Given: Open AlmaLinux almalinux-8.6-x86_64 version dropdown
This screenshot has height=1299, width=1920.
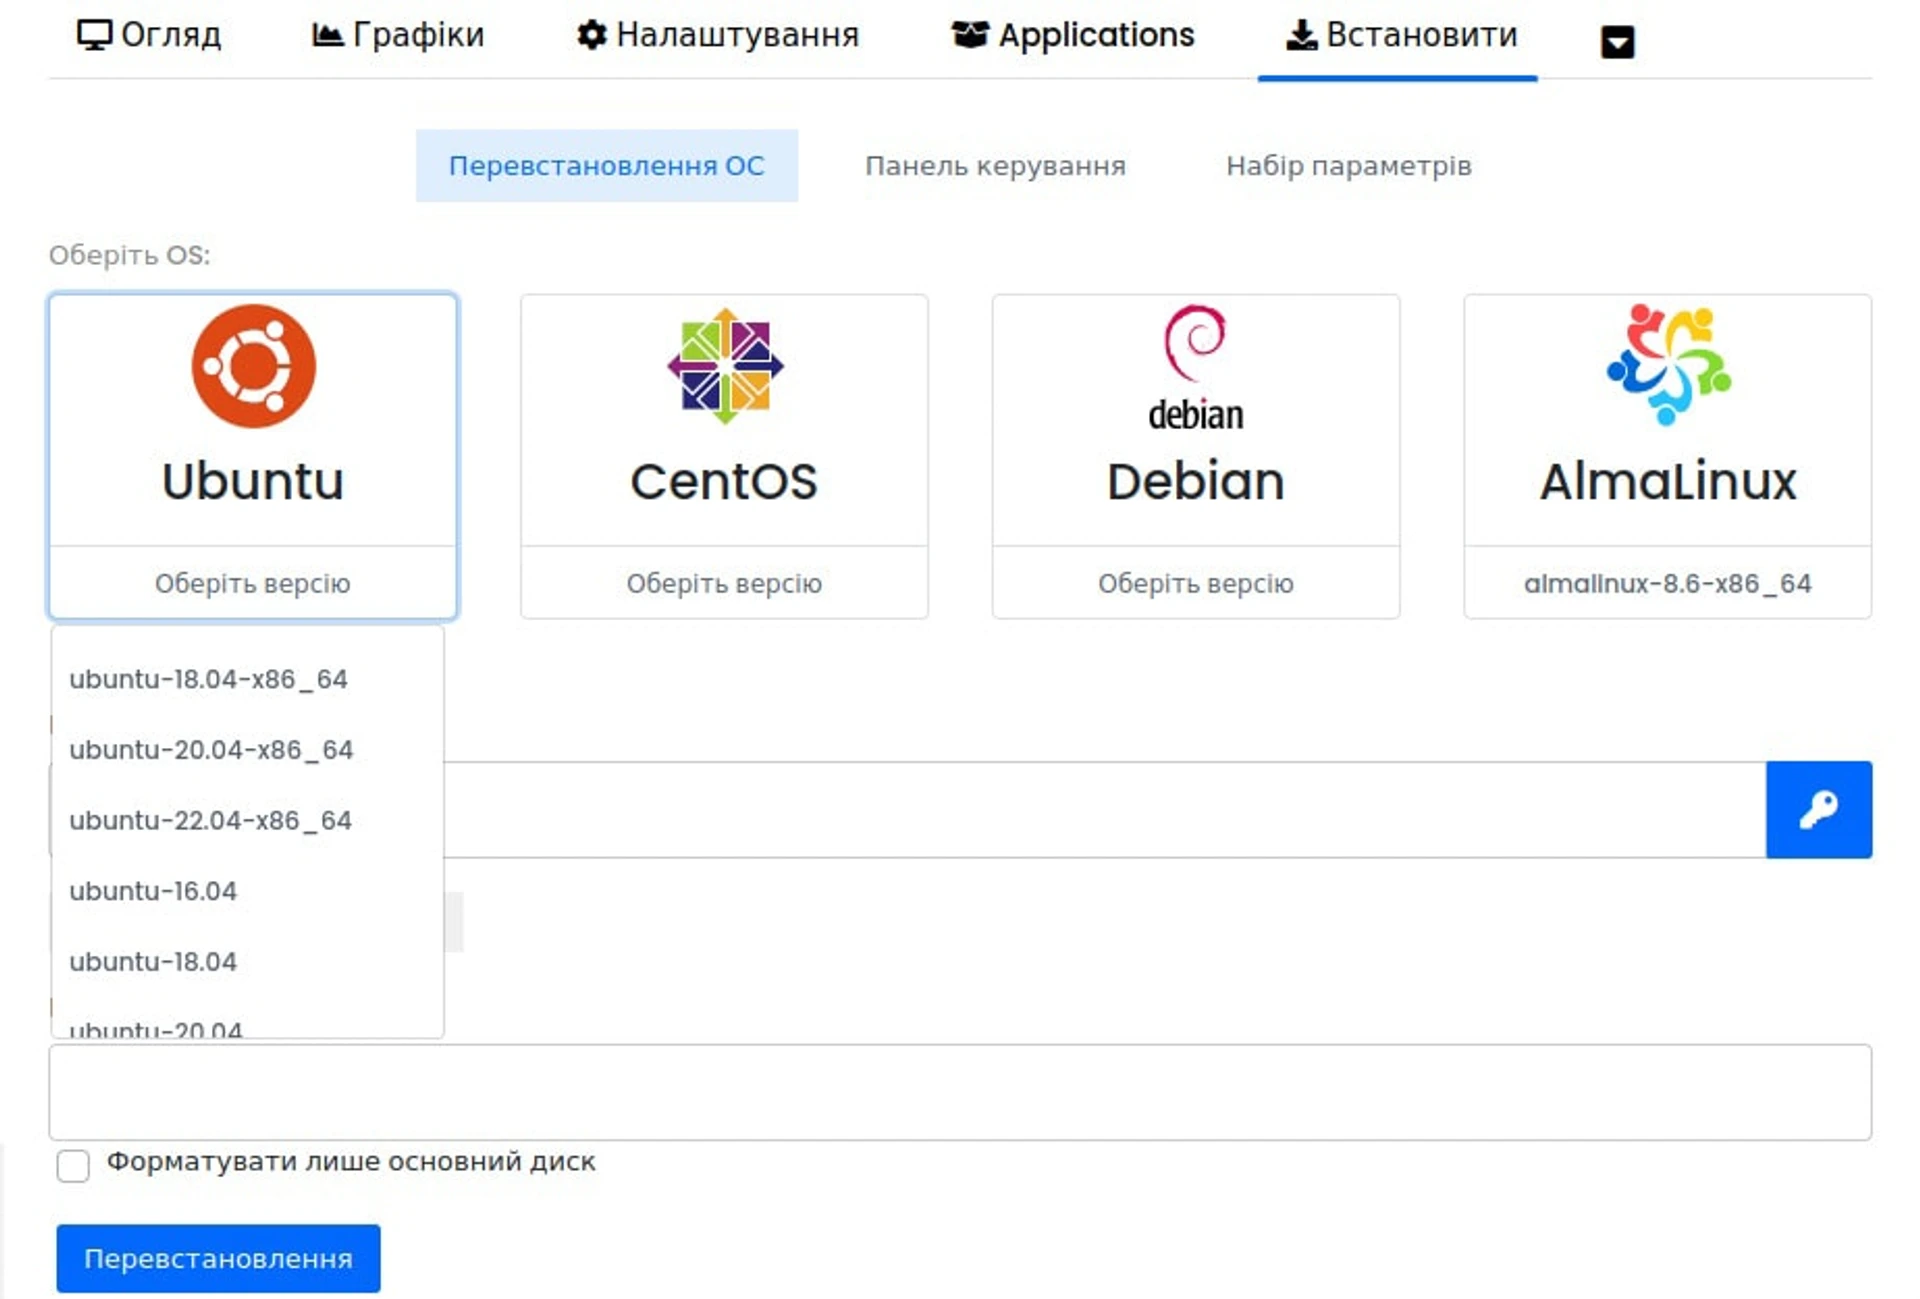Looking at the screenshot, I should click(1668, 583).
